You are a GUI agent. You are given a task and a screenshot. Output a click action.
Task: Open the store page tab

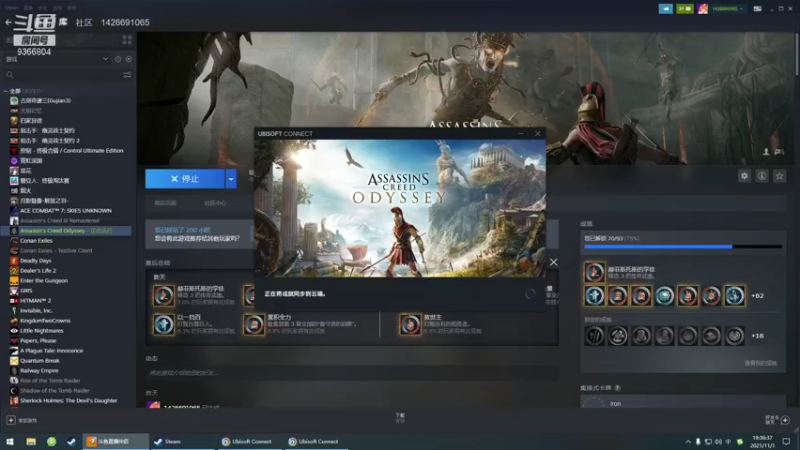tap(165, 203)
